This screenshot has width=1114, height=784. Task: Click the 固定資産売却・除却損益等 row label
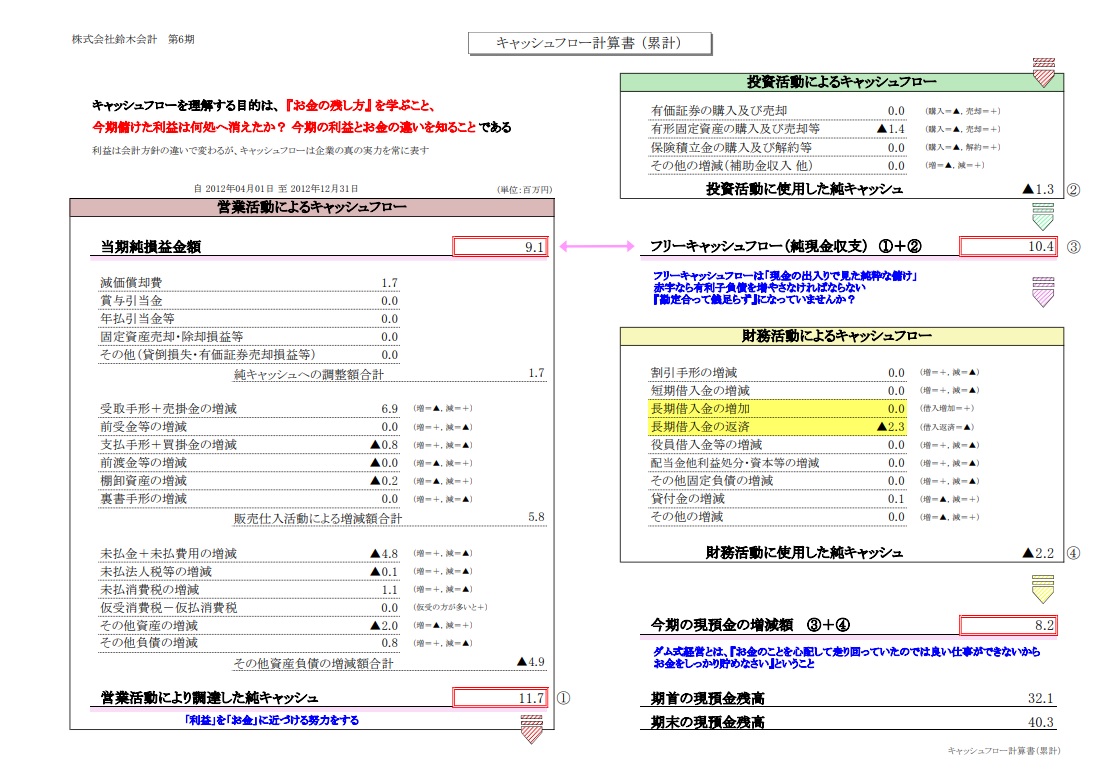point(171,337)
